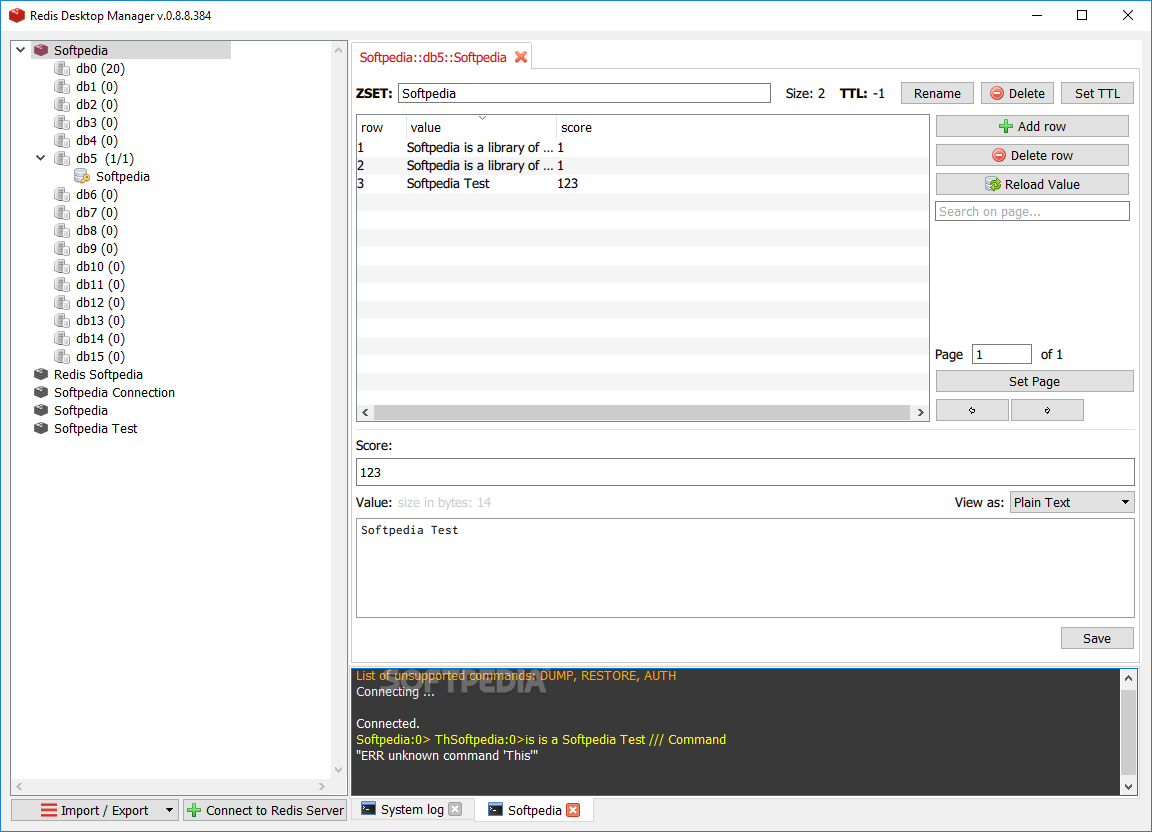
Task: Click the db0 database icon
Action: 62,68
